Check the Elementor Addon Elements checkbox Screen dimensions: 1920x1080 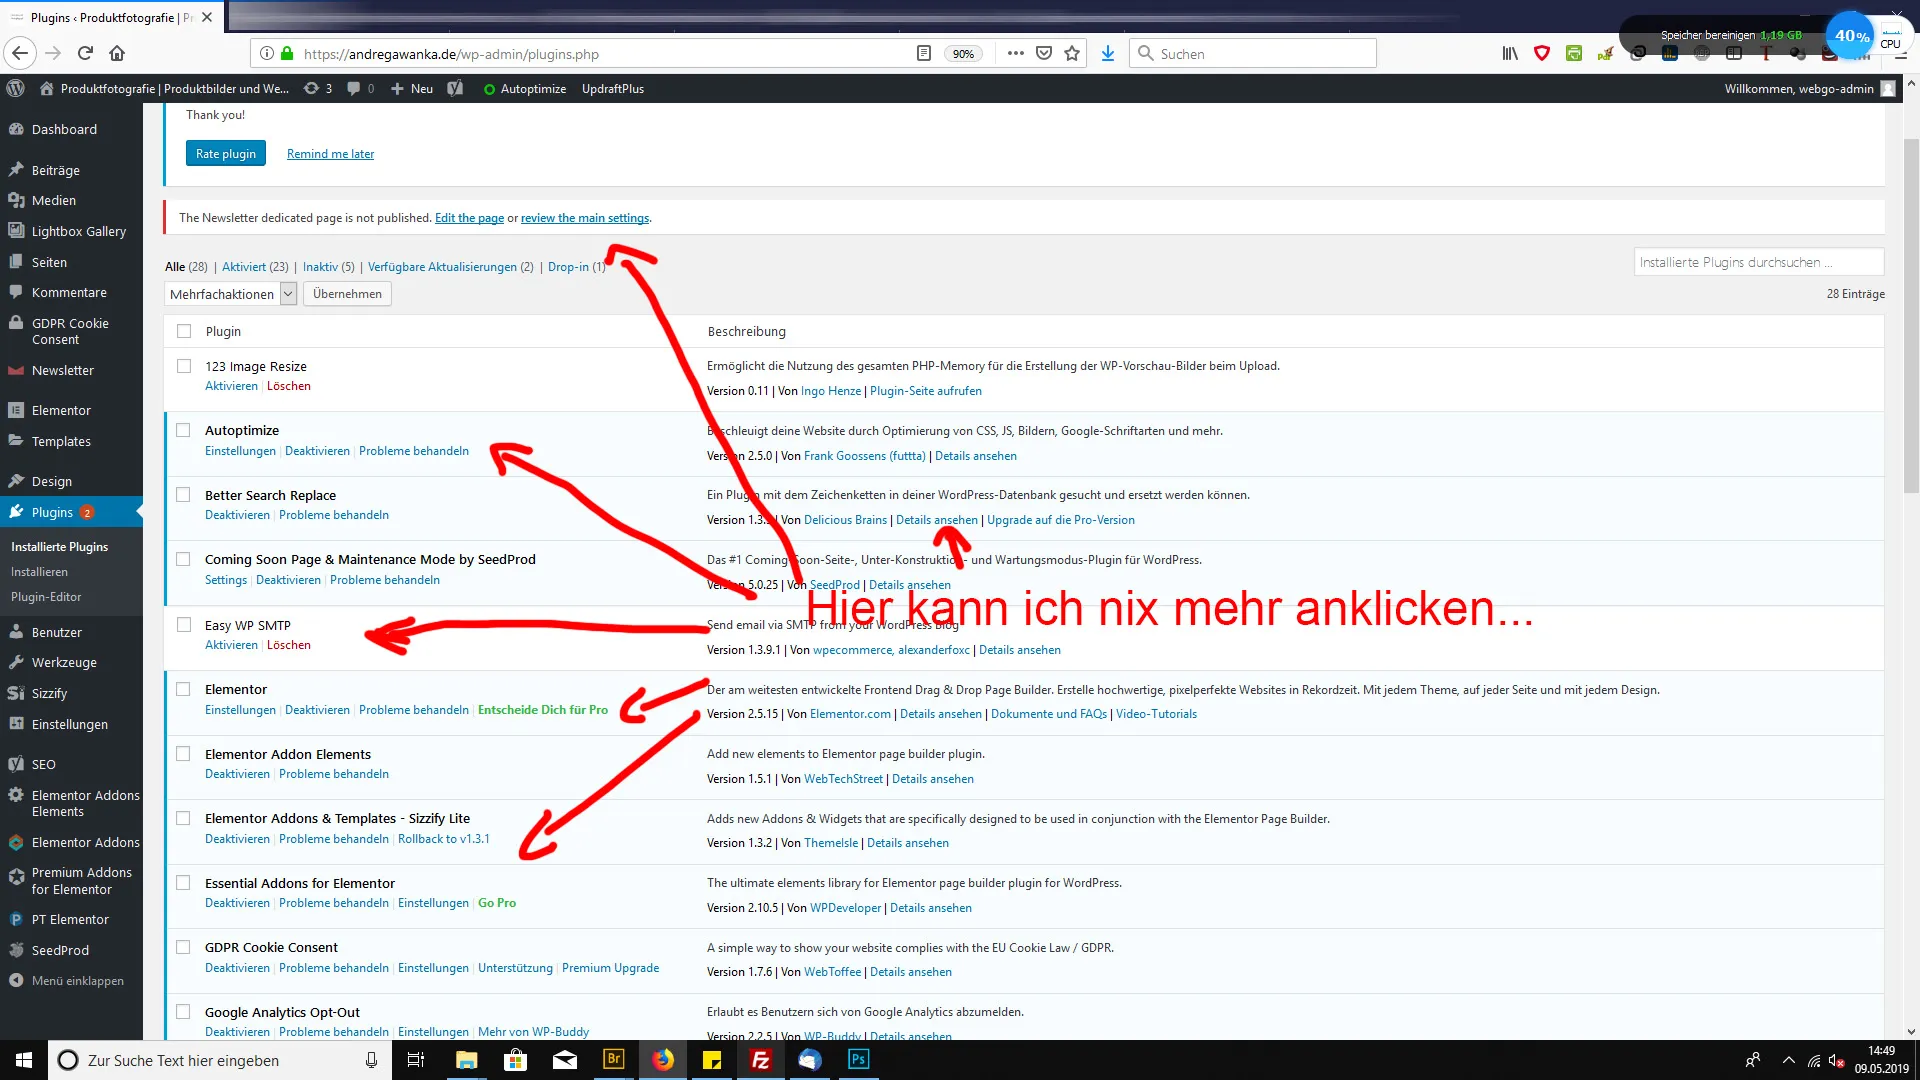pos(183,754)
